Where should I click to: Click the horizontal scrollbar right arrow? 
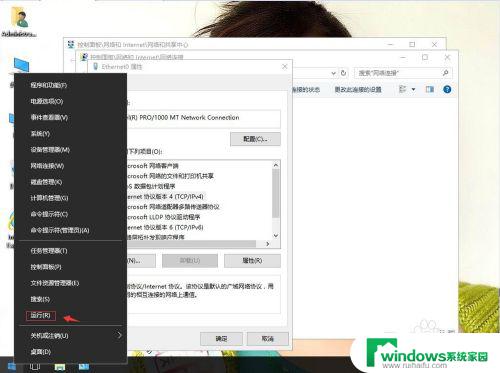pos(267,244)
